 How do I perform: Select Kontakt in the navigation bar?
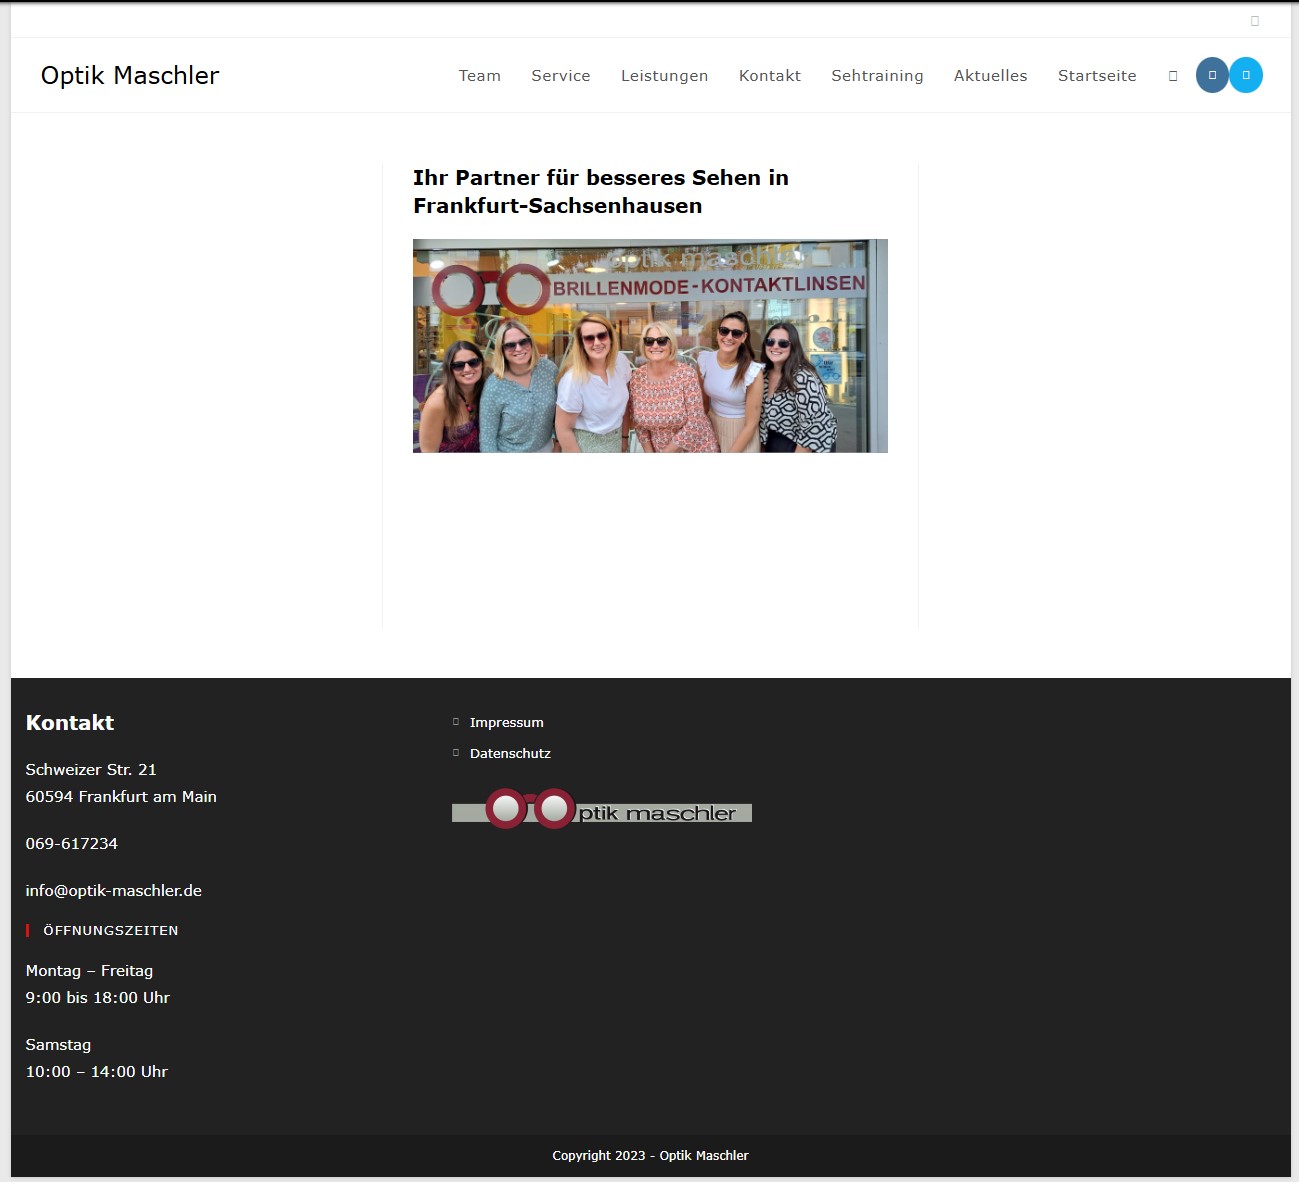click(769, 76)
